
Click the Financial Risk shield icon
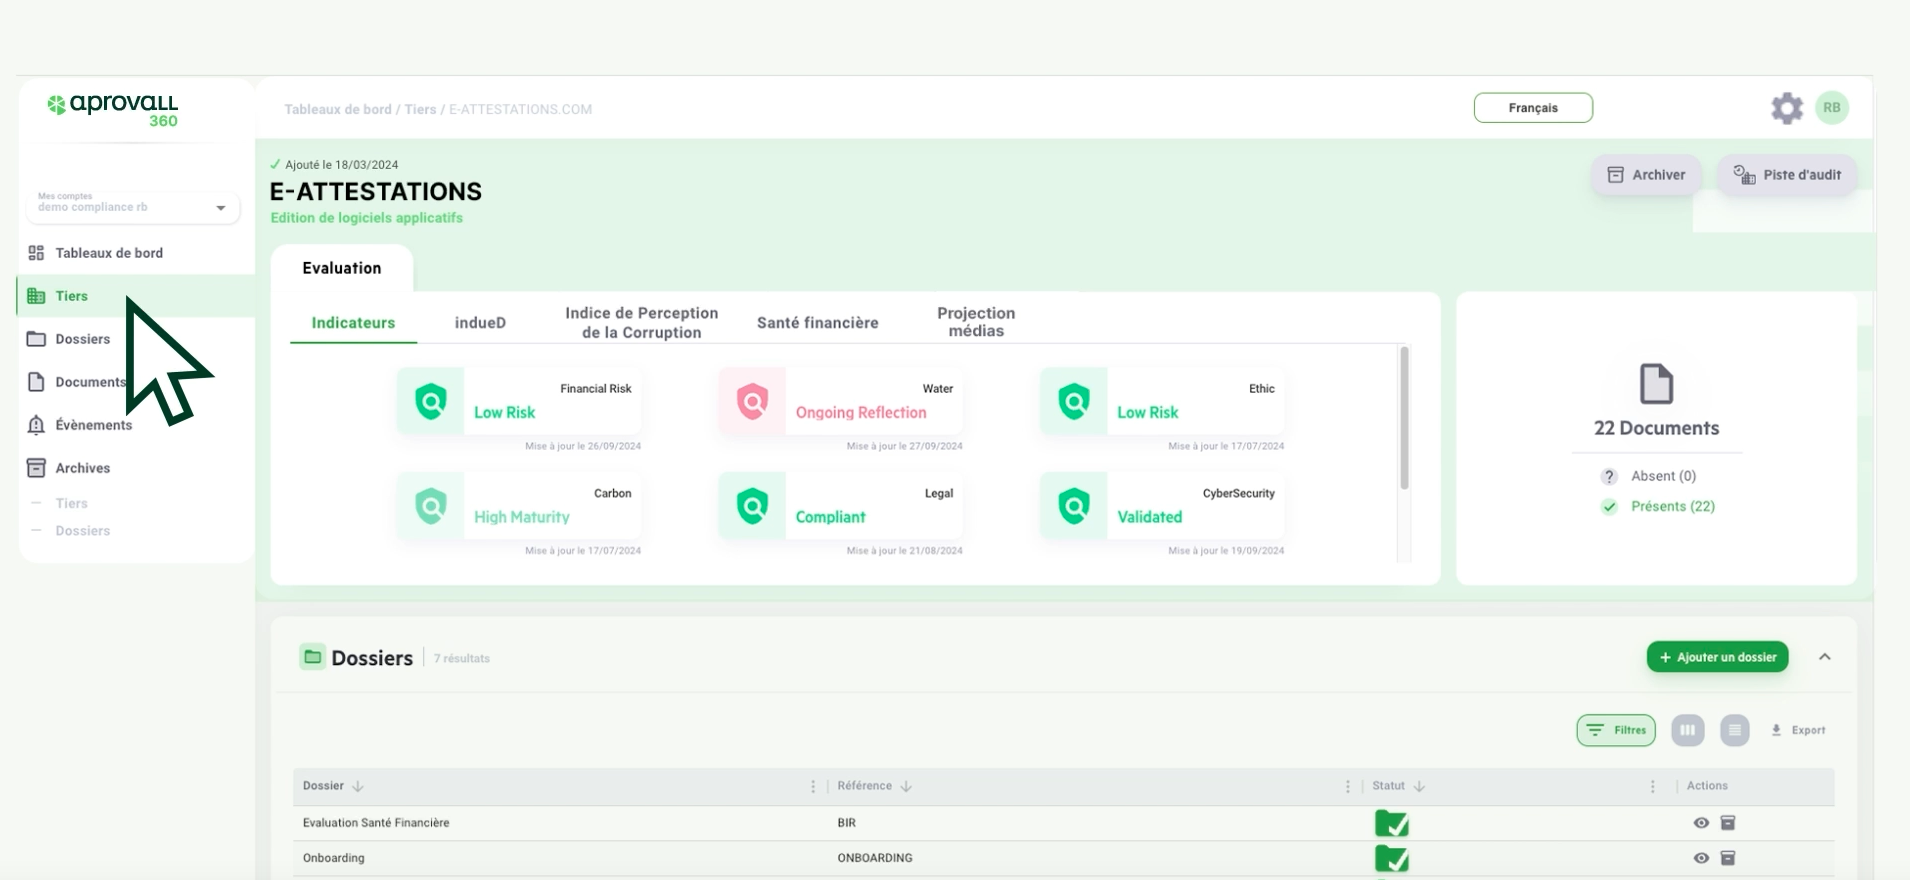431,401
